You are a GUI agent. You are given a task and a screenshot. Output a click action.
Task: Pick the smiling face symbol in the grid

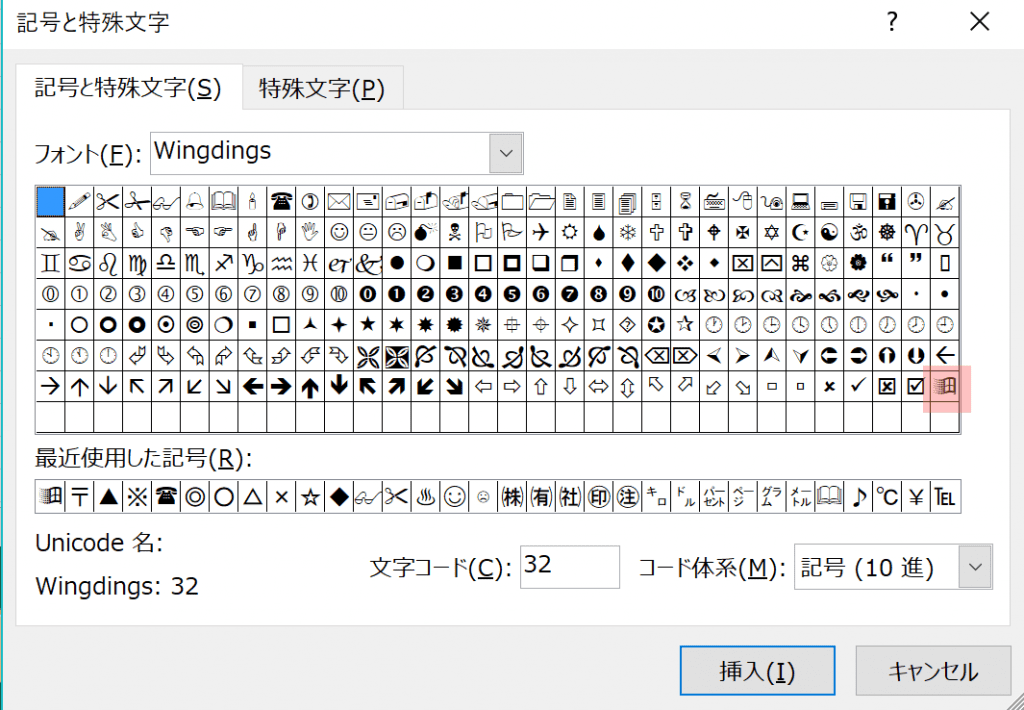pos(339,232)
